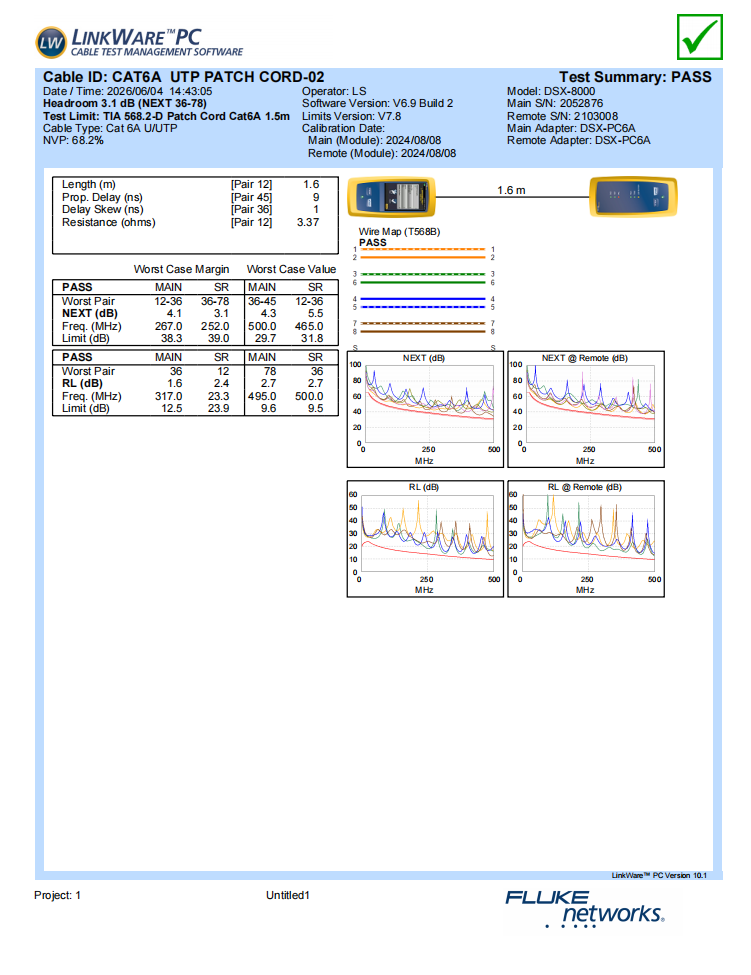The width and height of the screenshot is (751, 975).
Task: Click NEXT limit 38.3 dB value
Action: point(172,338)
